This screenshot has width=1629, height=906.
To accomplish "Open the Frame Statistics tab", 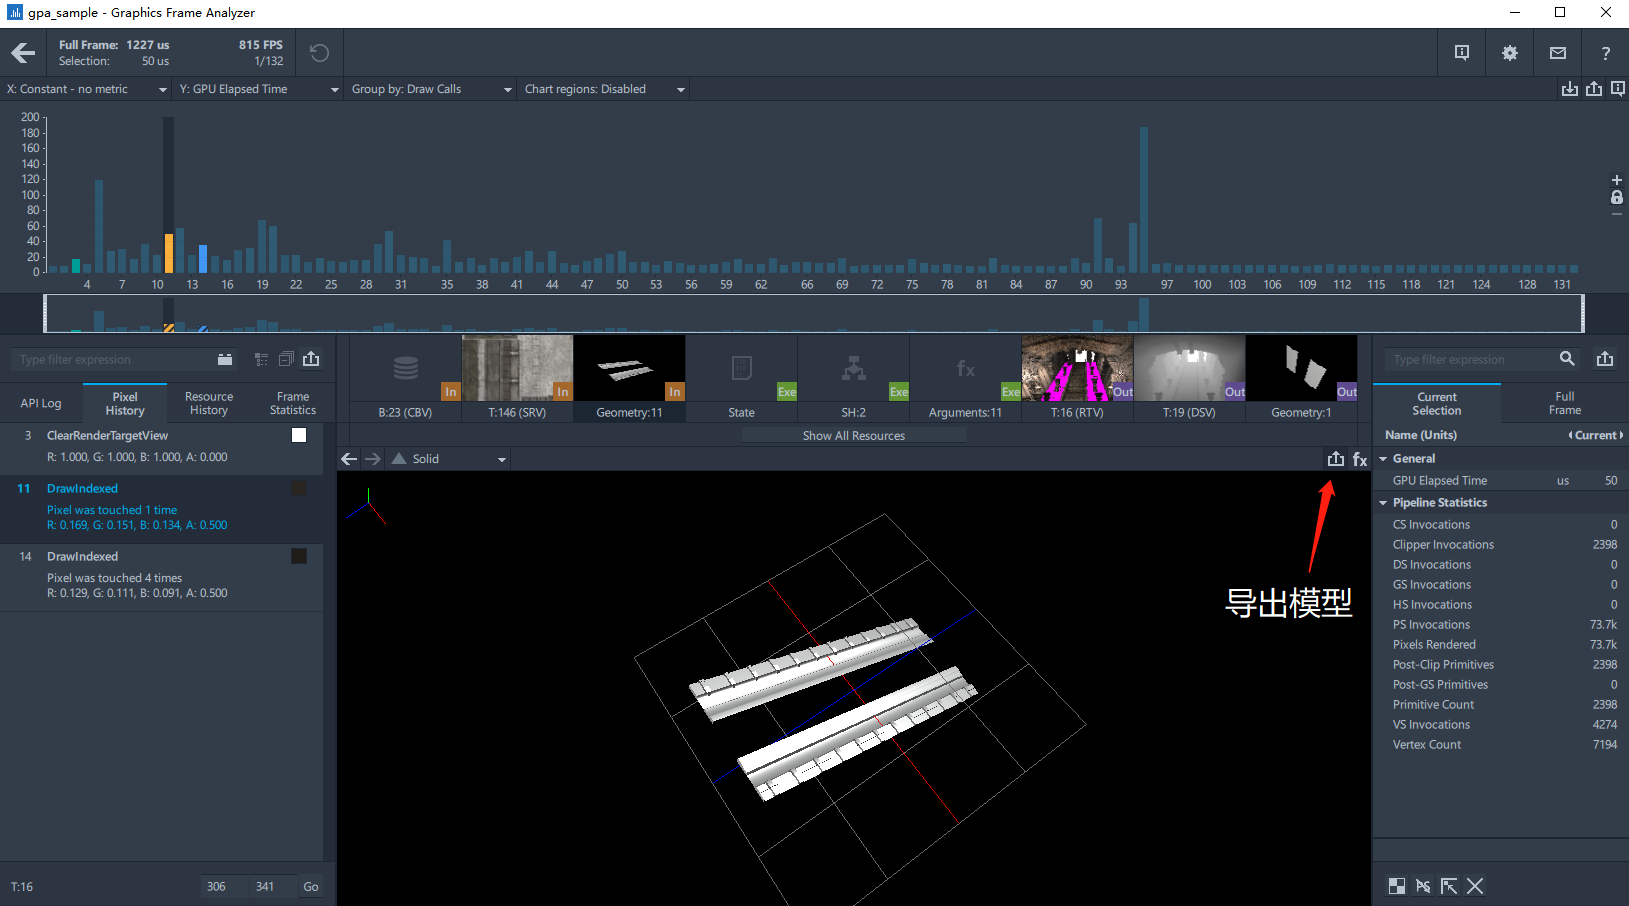I will coord(293,403).
